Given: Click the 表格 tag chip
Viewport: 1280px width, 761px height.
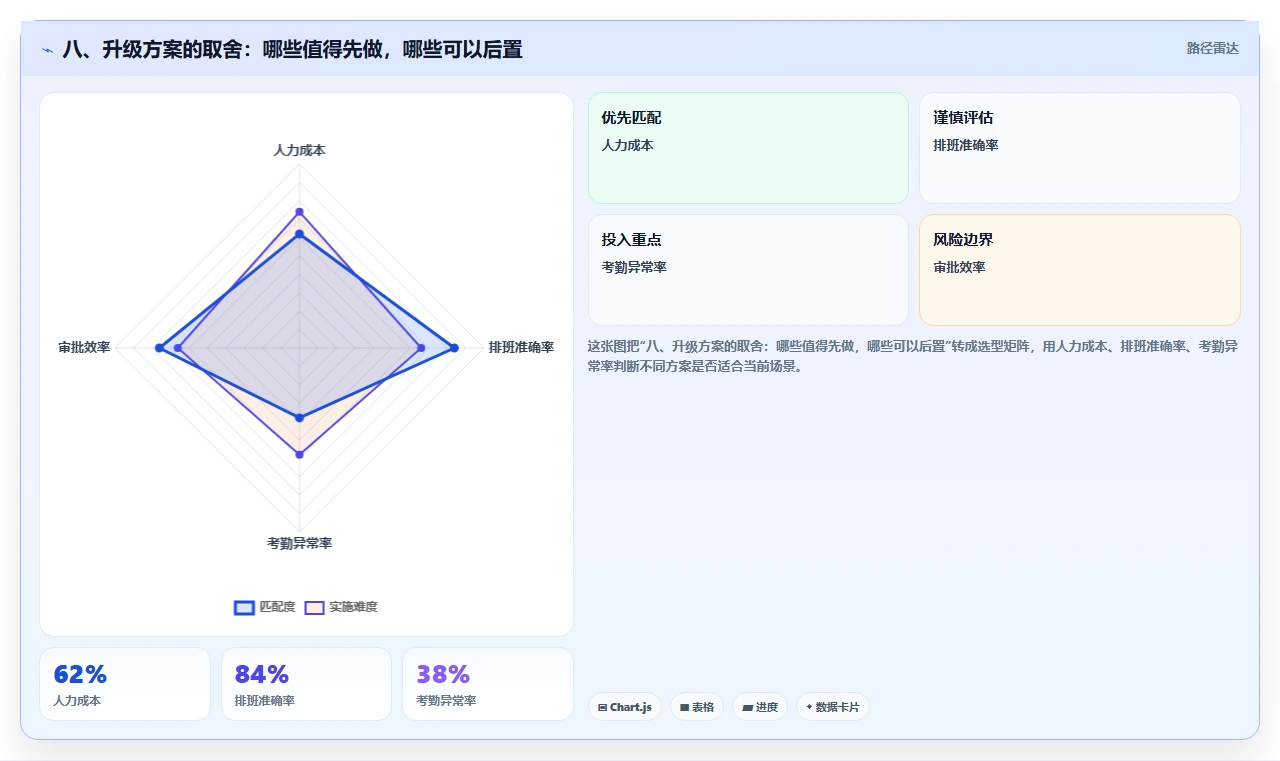Looking at the screenshot, I should (697, 707).
